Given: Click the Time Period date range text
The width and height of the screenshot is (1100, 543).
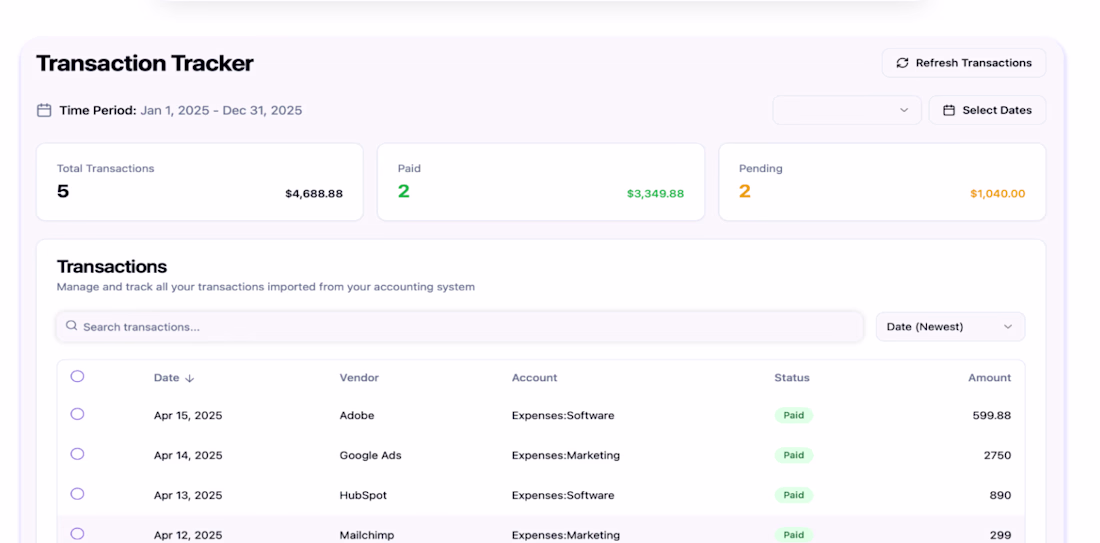Looking at the screenshot, I should point(221,110).
